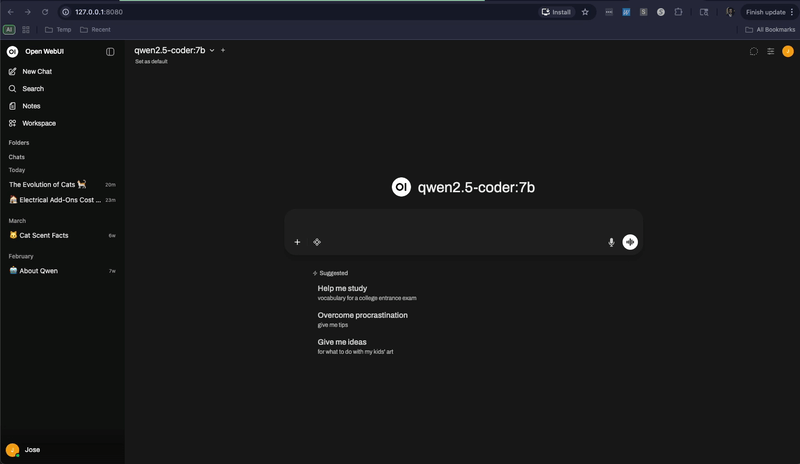Reload the page with refresh icon
This screenshot has height=464, width=800.
coord(45,12)
